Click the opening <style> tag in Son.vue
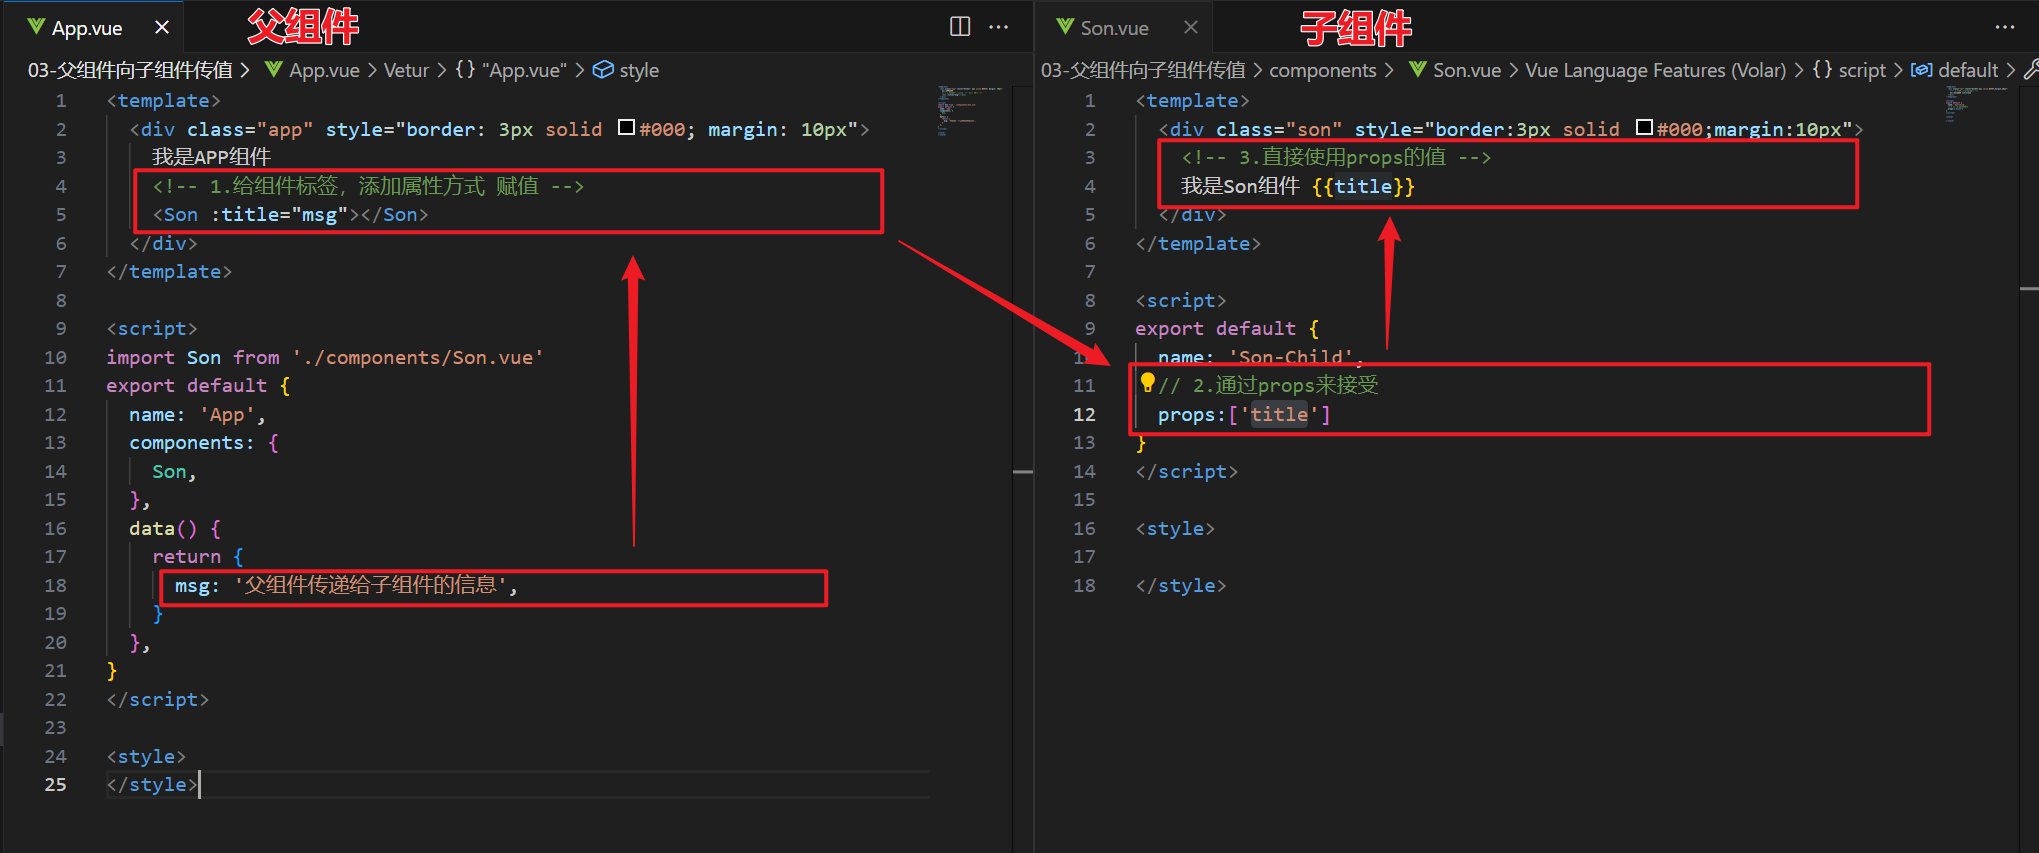Image resolution: width=2039 pixels, height=853 pixels. [1175, 528]
